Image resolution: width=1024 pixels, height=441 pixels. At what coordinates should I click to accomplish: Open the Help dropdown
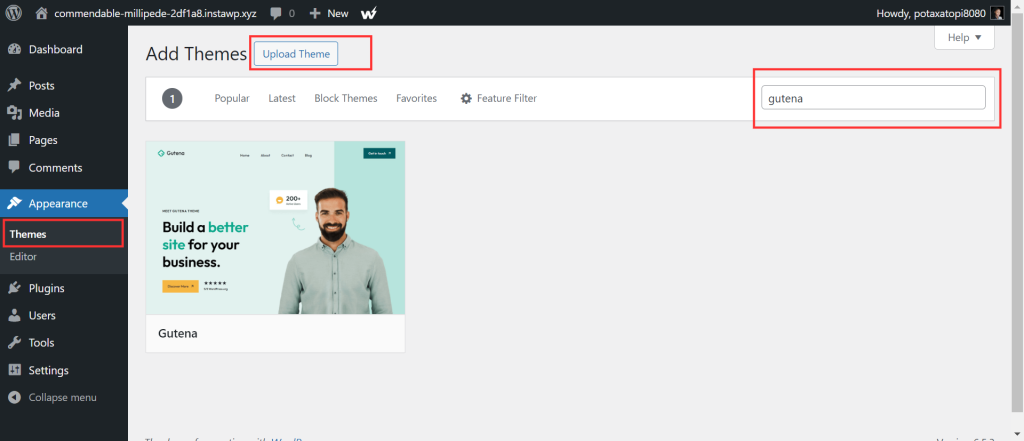click(x=965, y=38)
